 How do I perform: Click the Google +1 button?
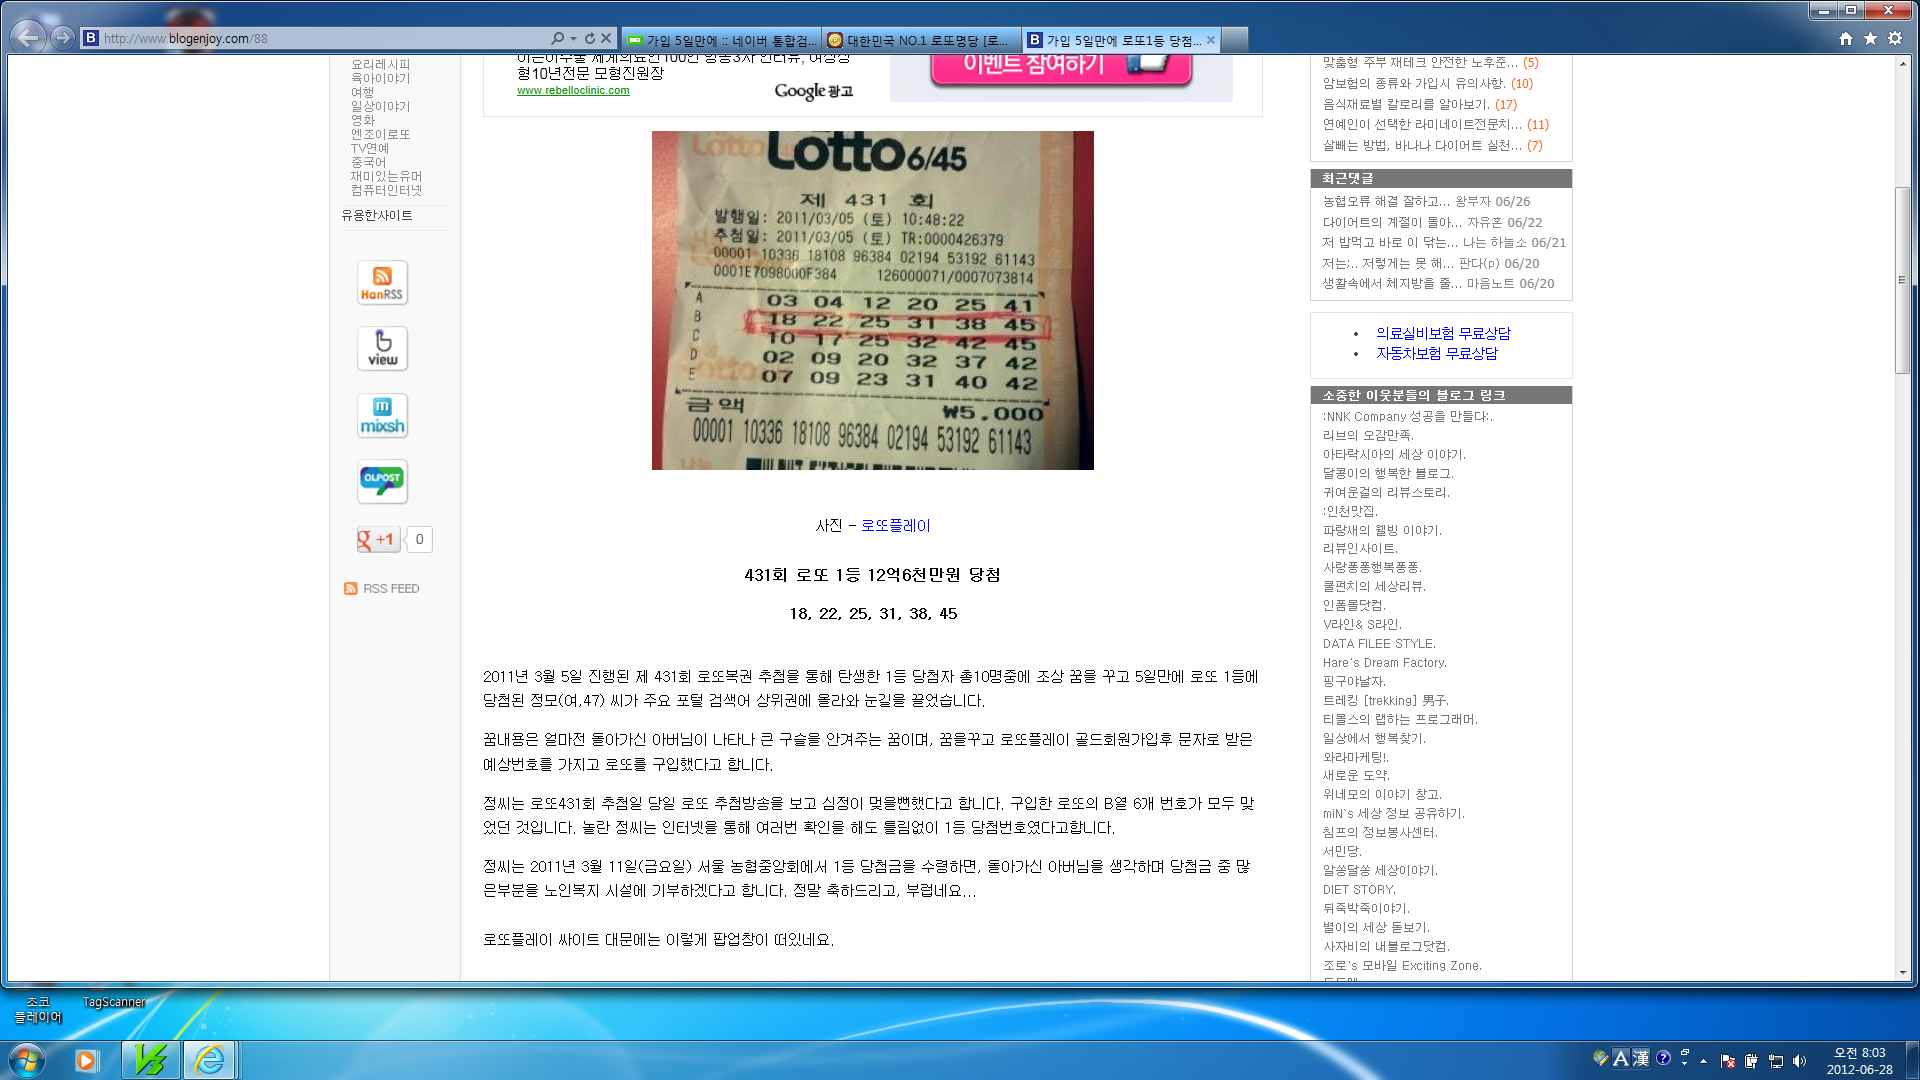point(378,539)
